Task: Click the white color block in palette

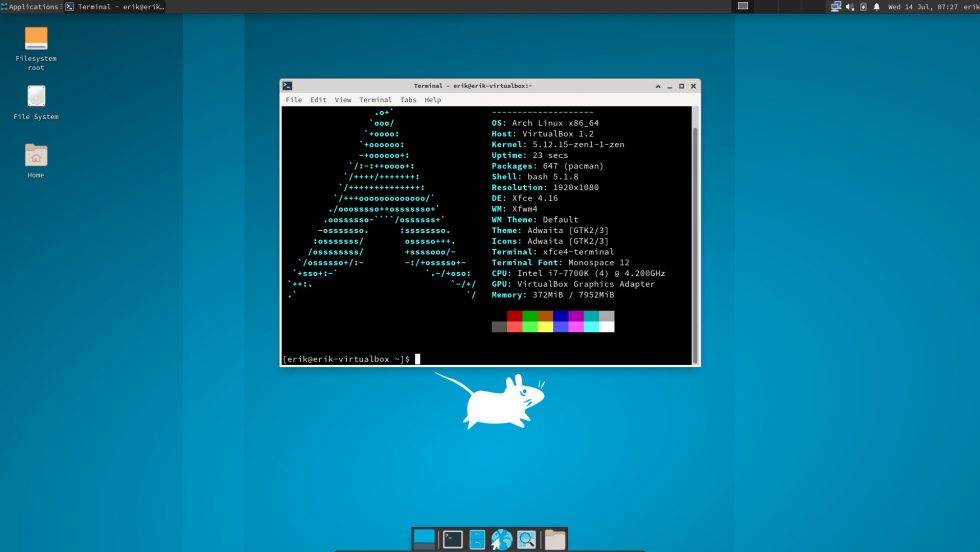Action: (x=606, y=326)
